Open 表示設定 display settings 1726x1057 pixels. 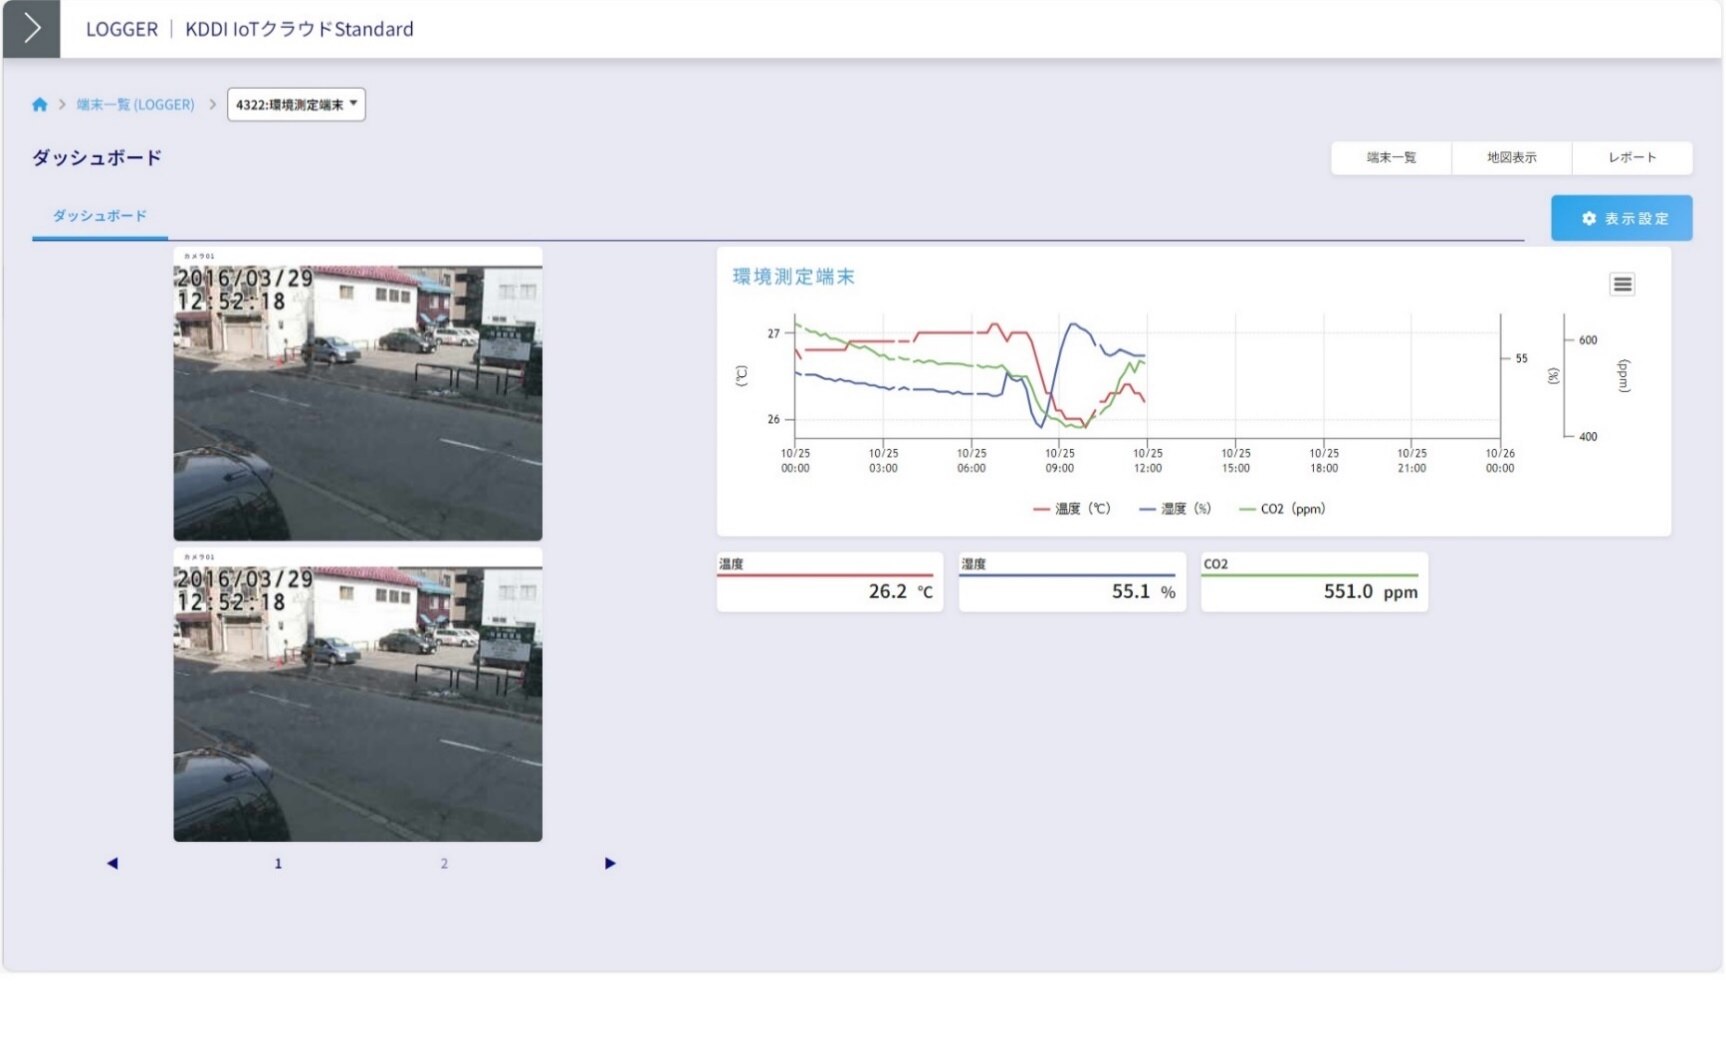[1621, 218]
